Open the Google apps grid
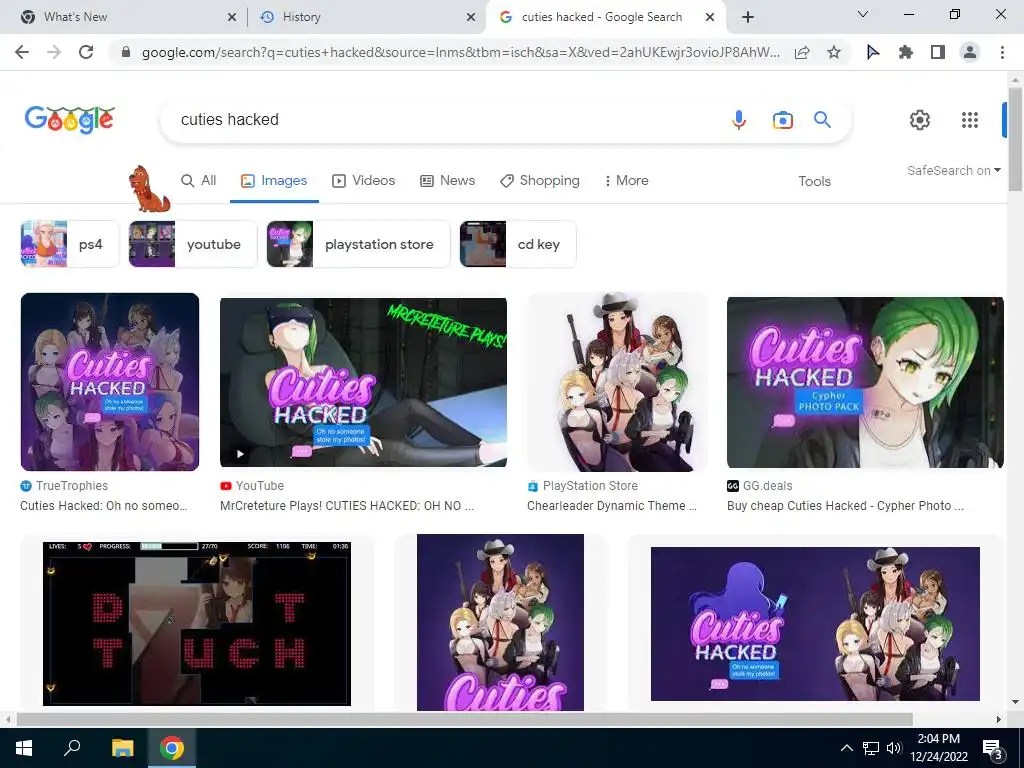 [x=970, y=120]
